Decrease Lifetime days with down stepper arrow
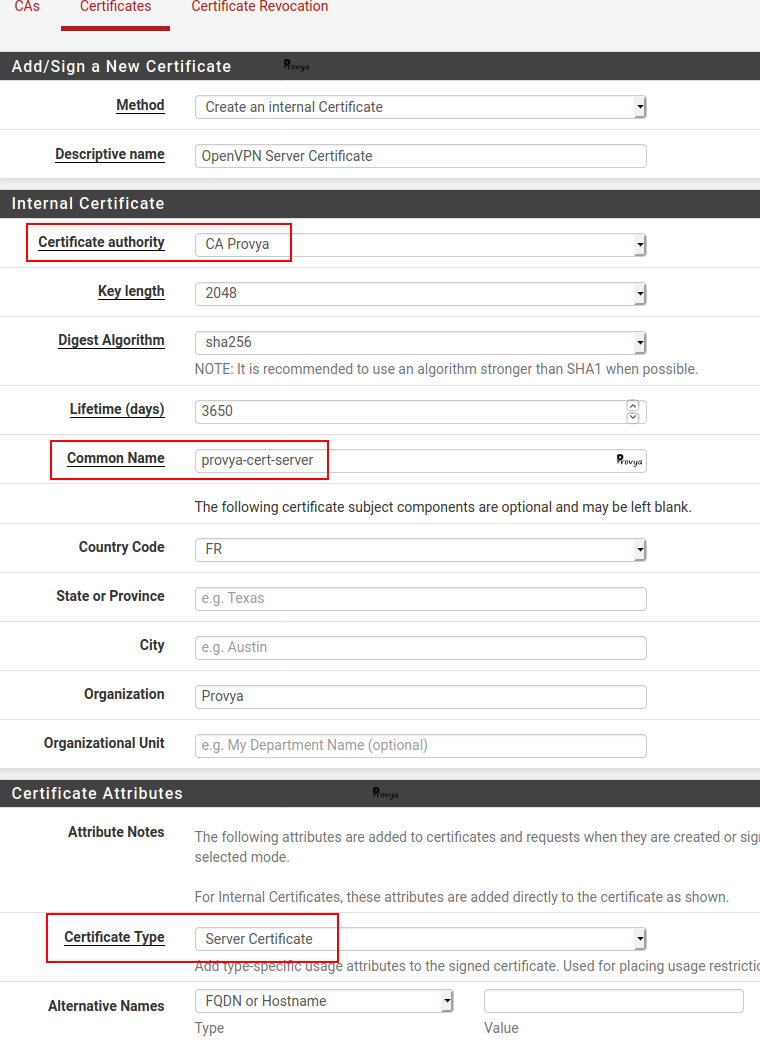The image size is (760, 1040). pos(633,417)
